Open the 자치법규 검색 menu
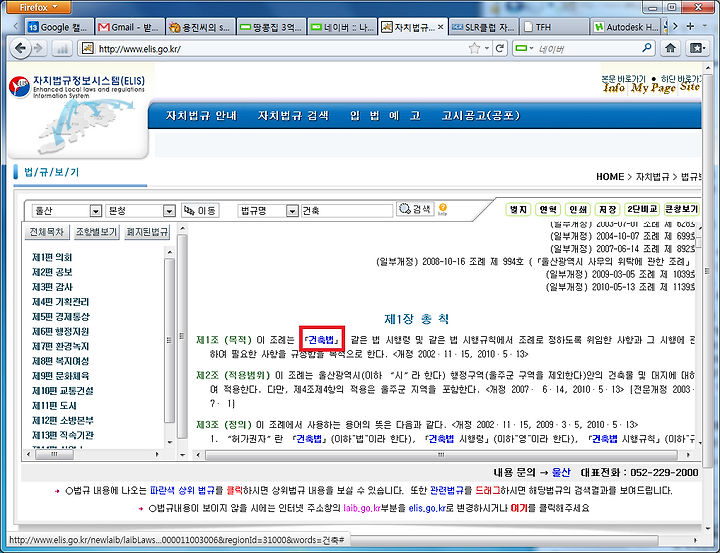Viewport: 720px width, 553px height. (x=293, y=115)
